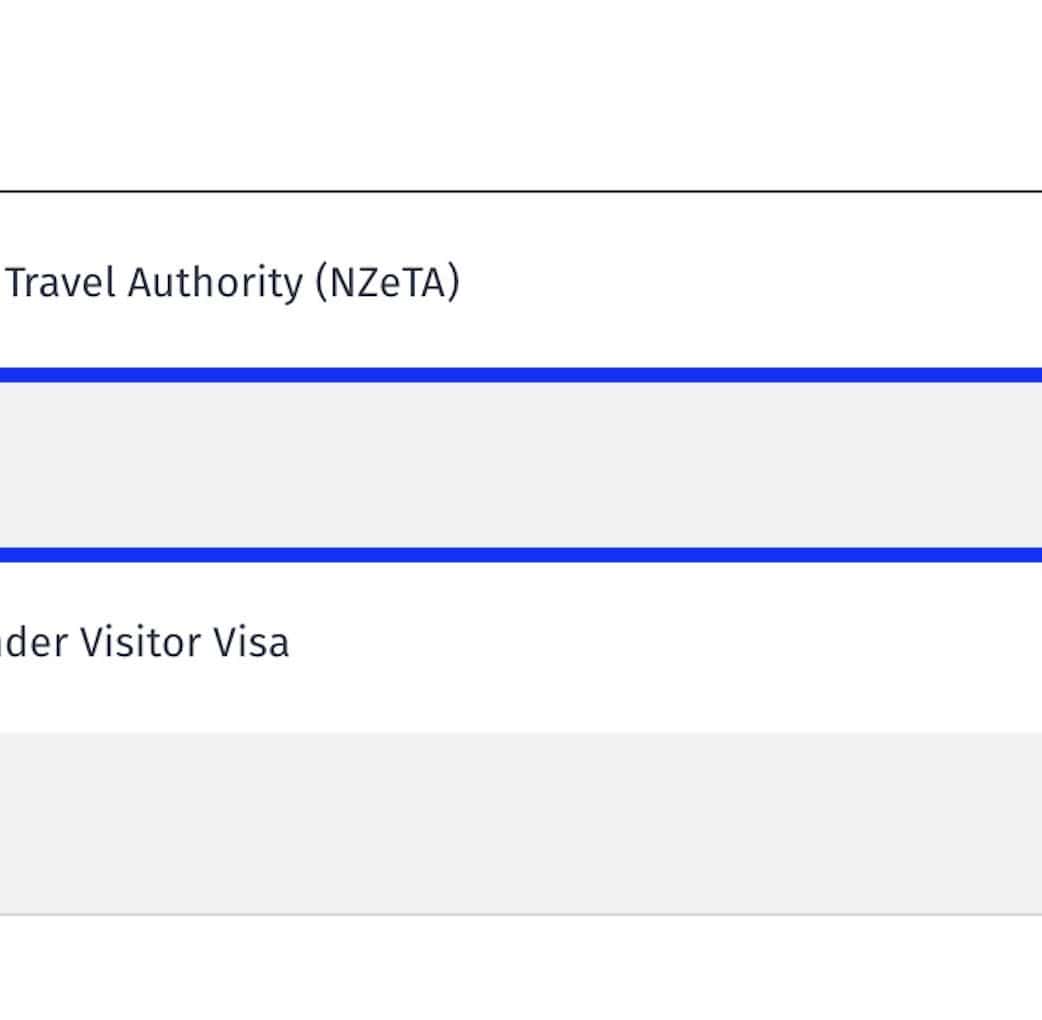Click the word "Travel" in first row
Screen dimensions: 1042x1020
62,283
